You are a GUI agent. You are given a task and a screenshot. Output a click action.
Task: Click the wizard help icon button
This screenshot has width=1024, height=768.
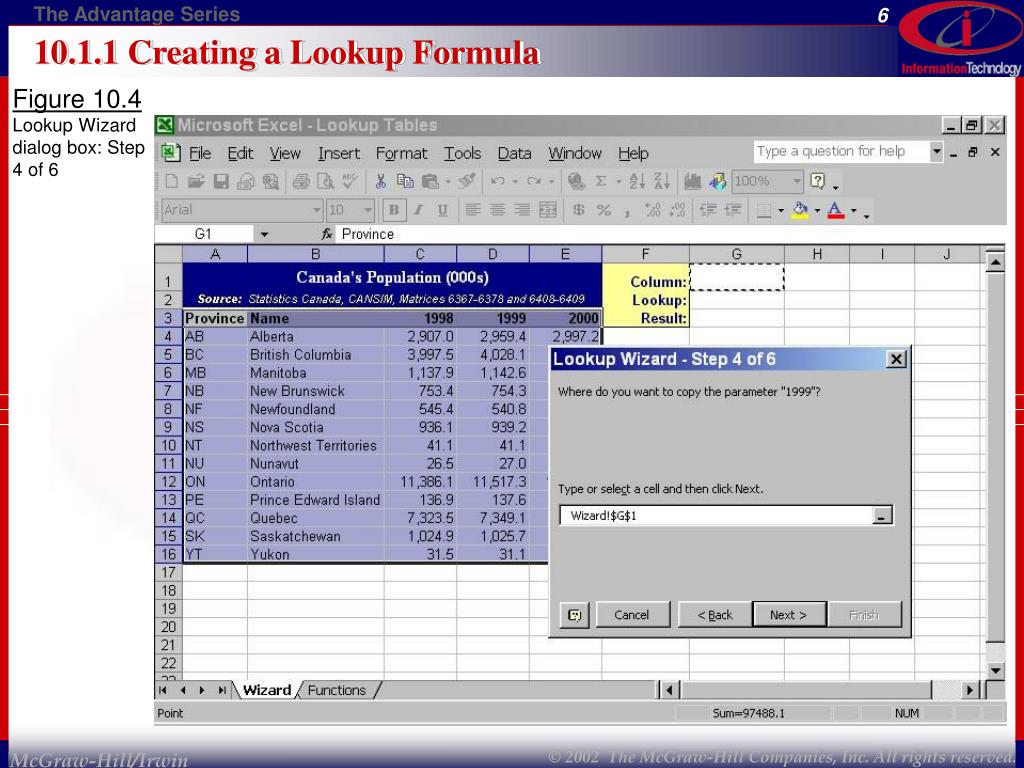coord(575,615)
